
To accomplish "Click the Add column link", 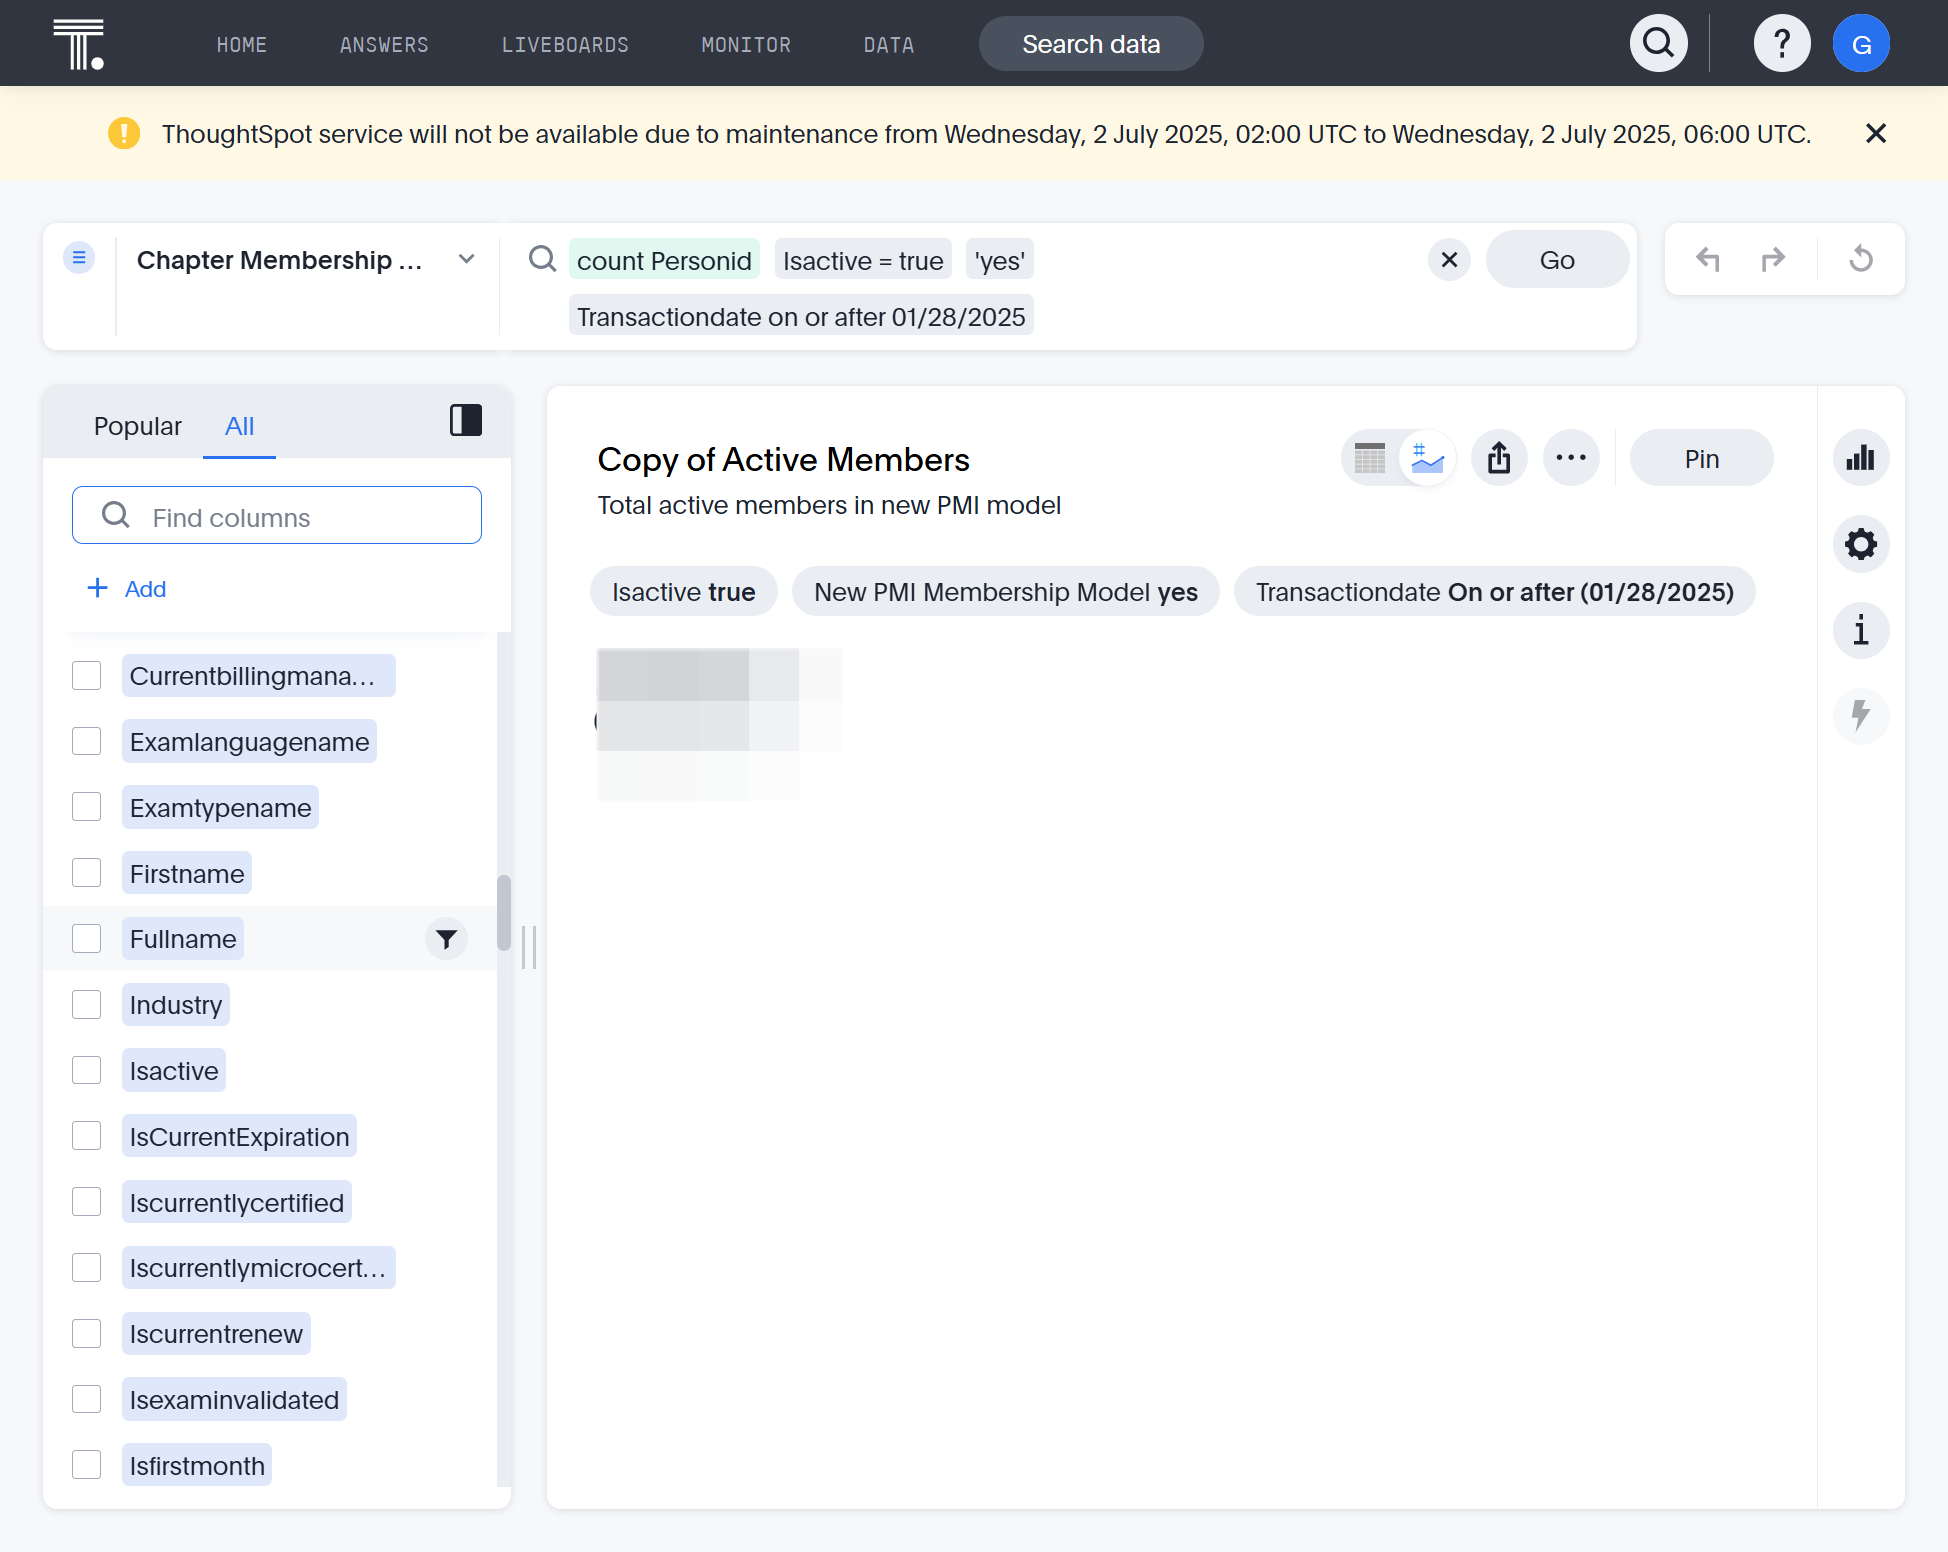I will tap(126, 589).
